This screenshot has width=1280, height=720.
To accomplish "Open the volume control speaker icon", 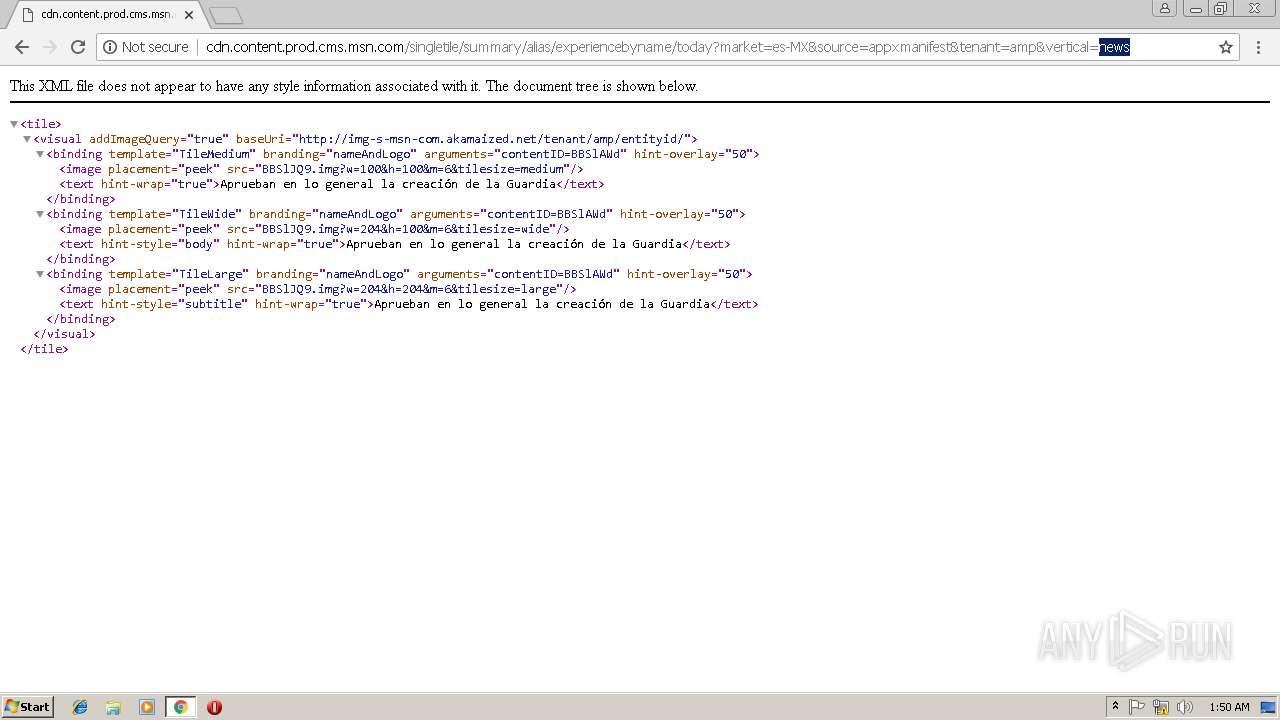I will 1185,707.
